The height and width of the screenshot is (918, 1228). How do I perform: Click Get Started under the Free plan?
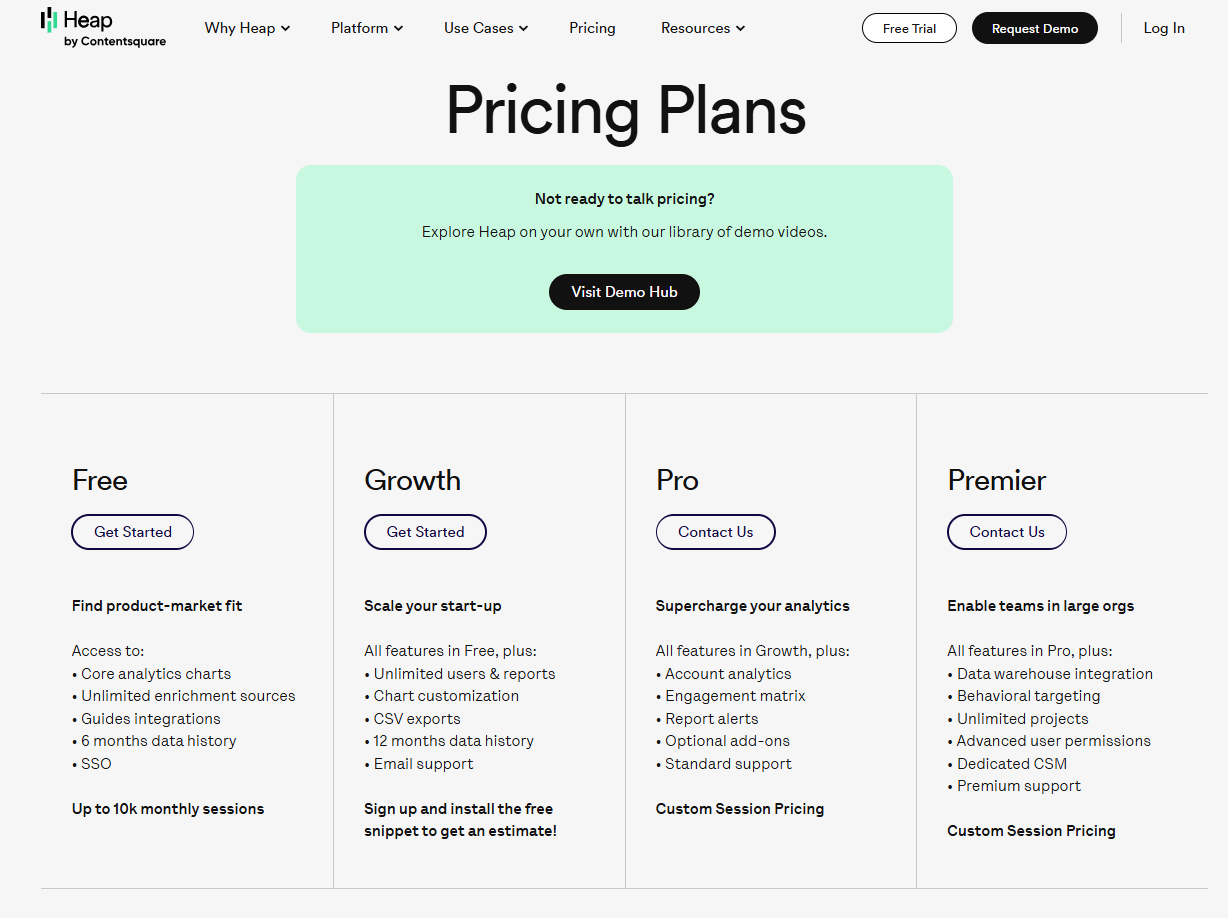132,531
